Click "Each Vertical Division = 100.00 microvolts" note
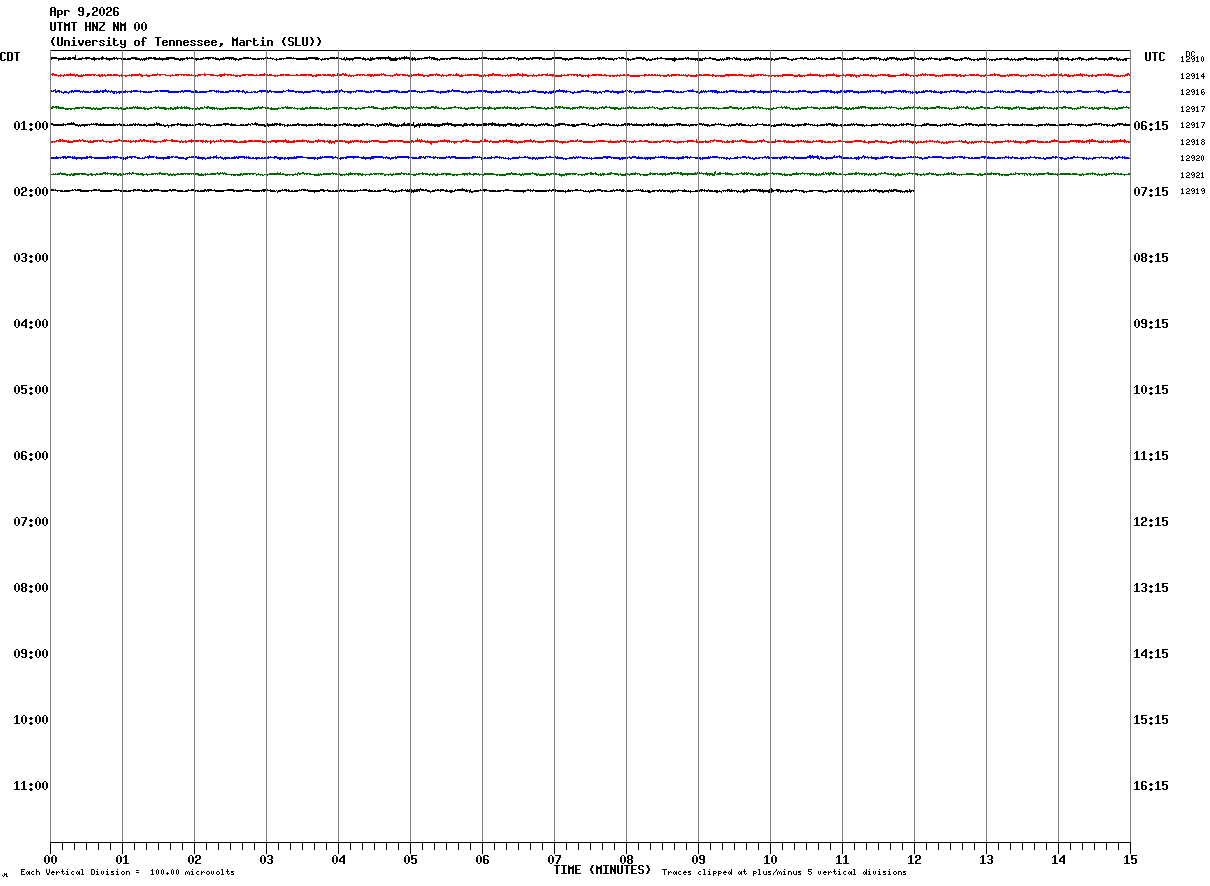Image resolution: width=1210 pixels, height=886 pixels. [x=127, y=873]
